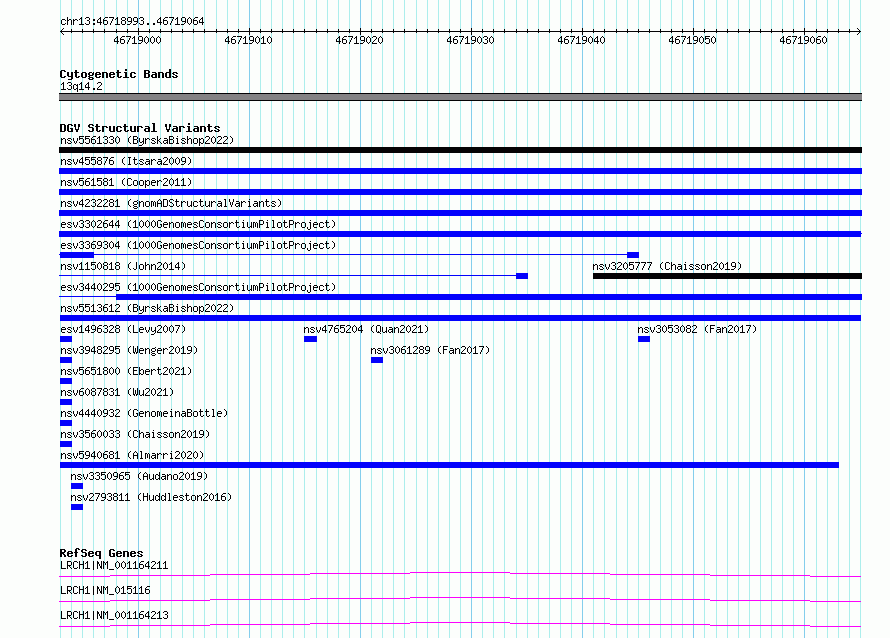Click the blue end block of nsv1150818
The height and width of the screenshot is (638, 890).
522,276
